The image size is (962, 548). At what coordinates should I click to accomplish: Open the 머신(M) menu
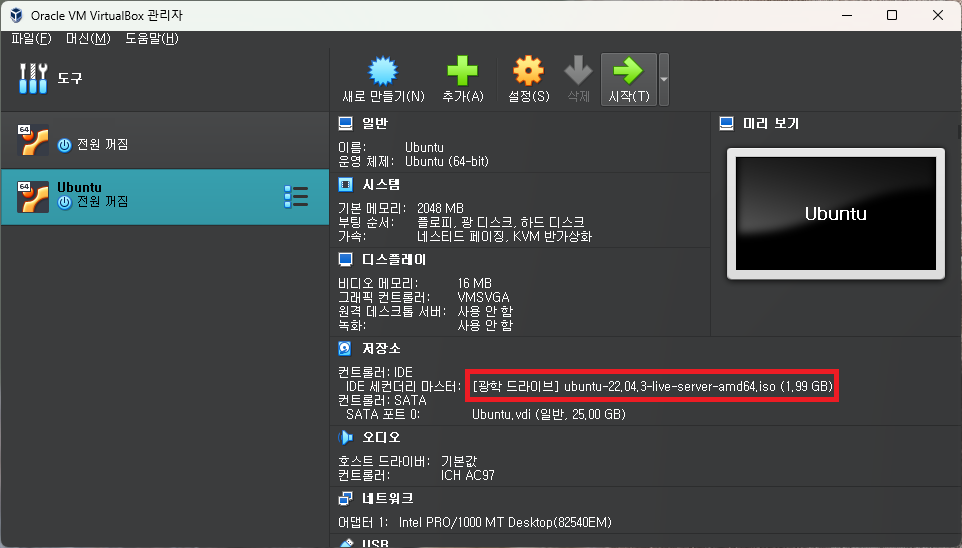click(88, 39)
